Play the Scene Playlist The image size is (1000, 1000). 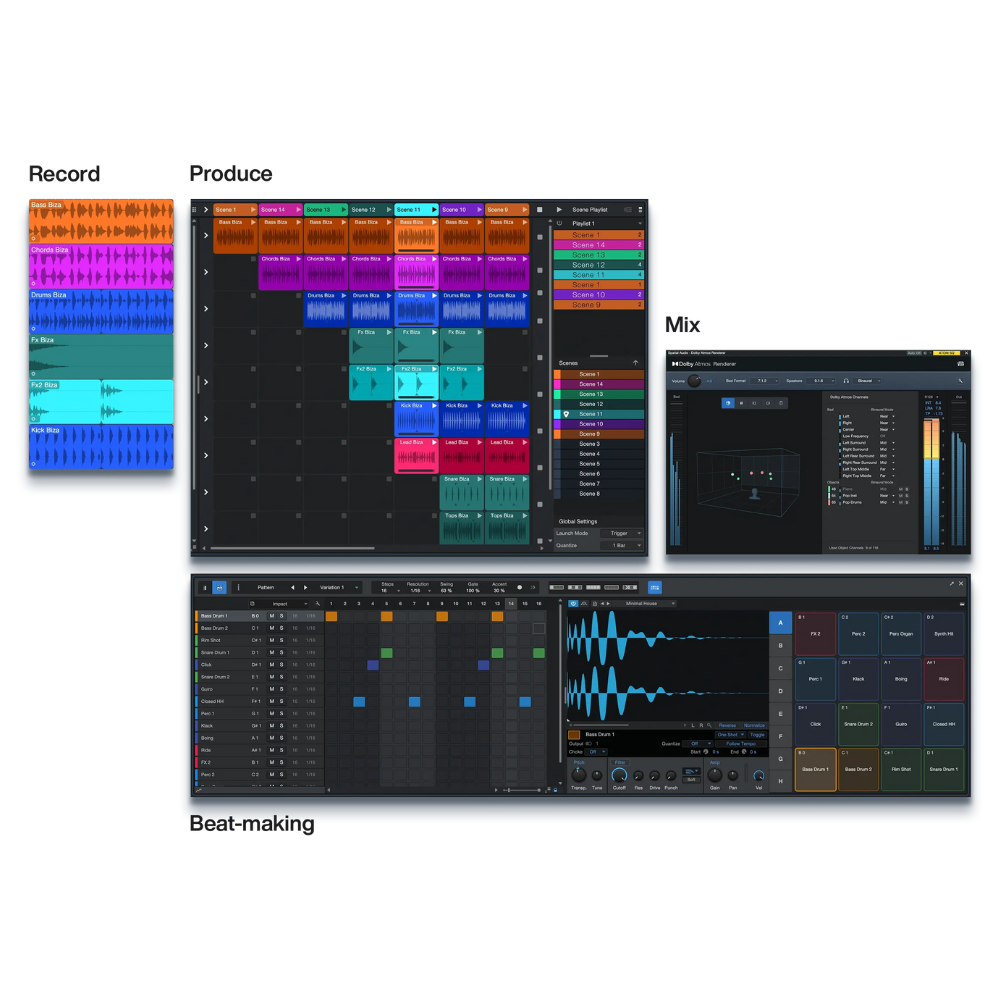559,210
